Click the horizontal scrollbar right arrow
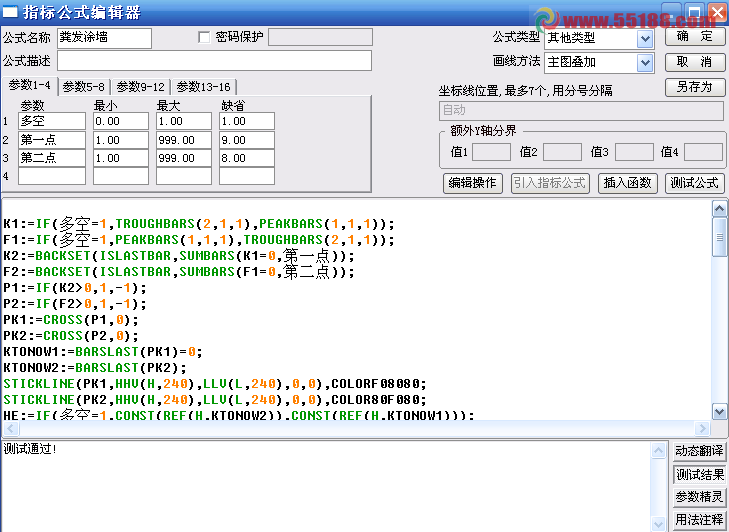 coord(702,428)
